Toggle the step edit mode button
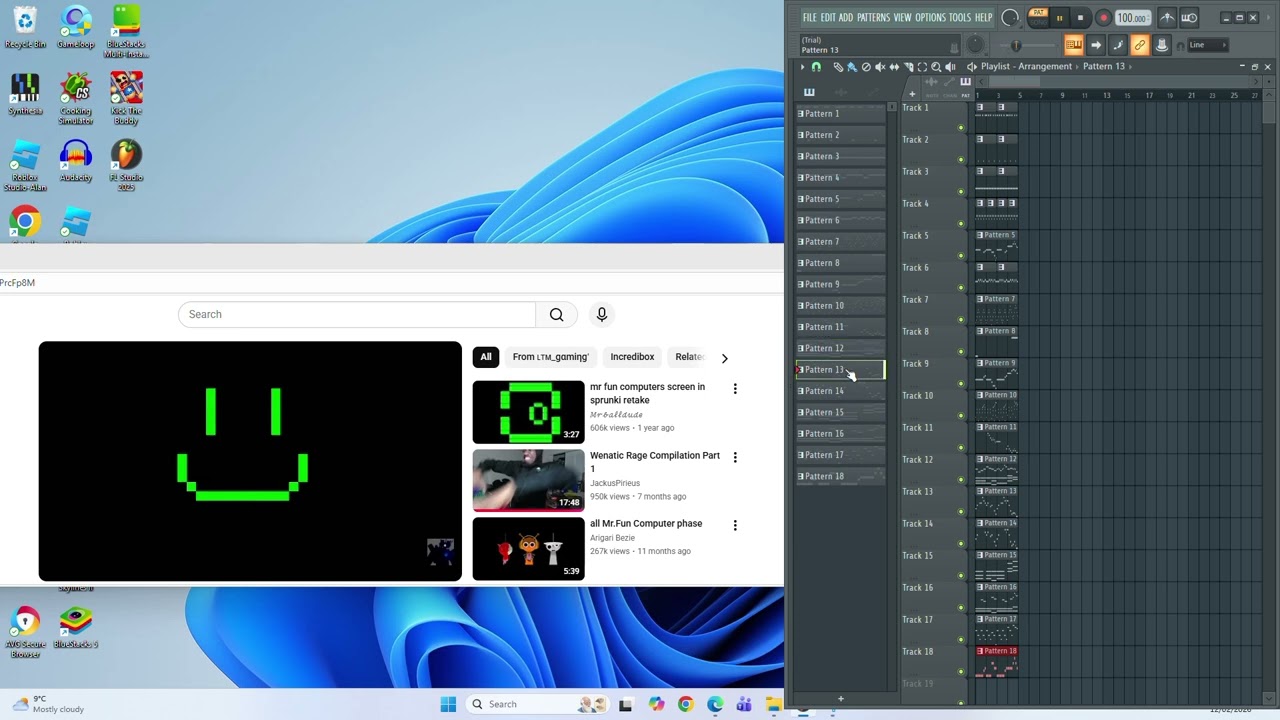This screenshot has width=1280, height=720. pyautogui.click(x=1118, y=45)
